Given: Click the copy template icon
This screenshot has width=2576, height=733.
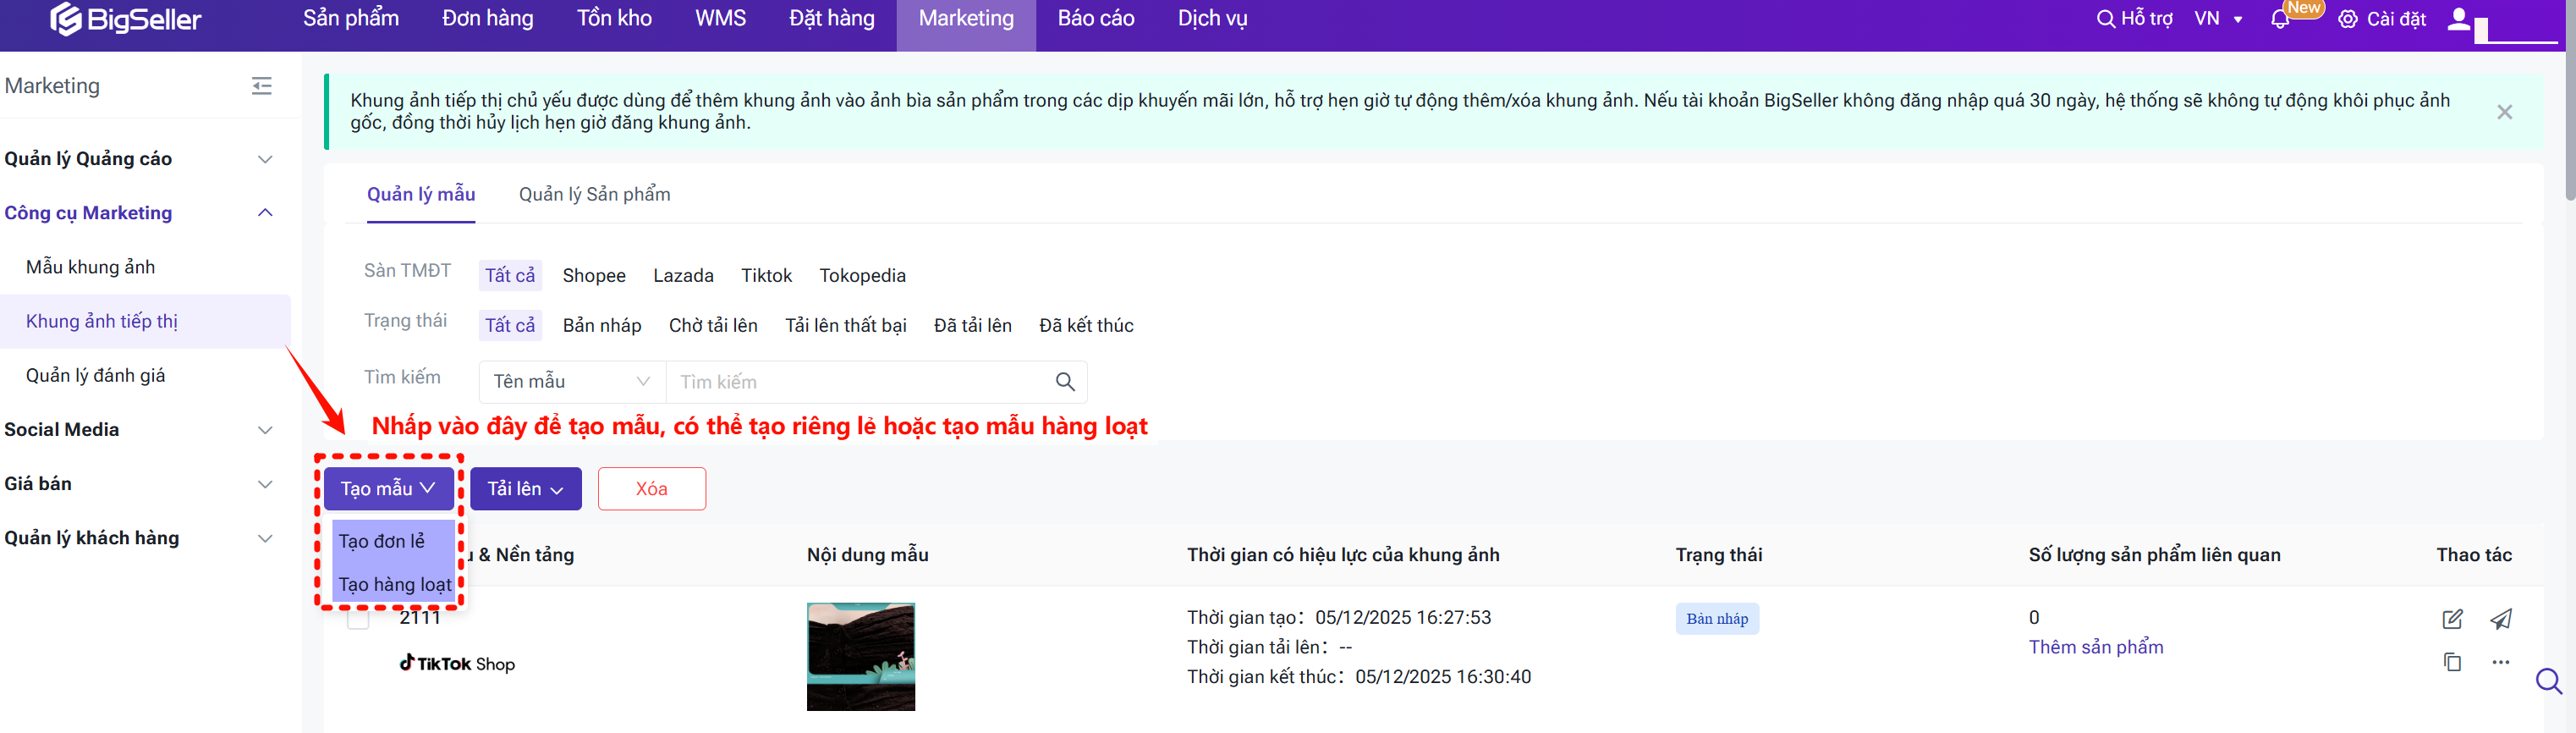Looking at the screenshot, I should (2452, 662).
